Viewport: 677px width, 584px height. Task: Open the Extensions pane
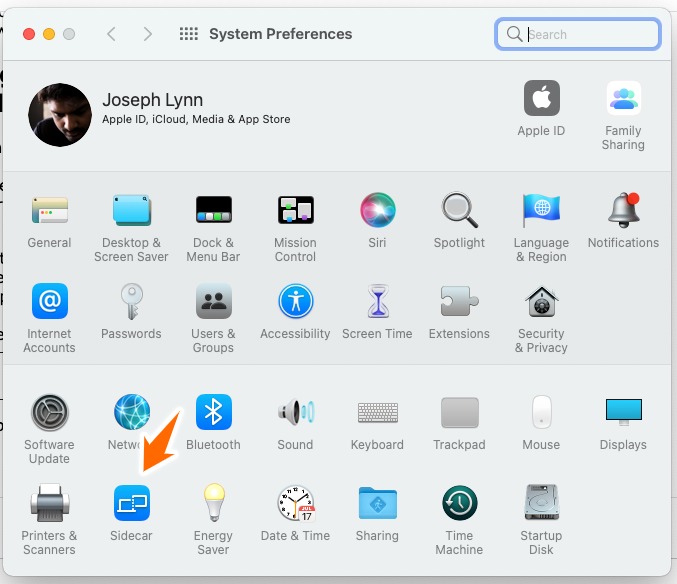click(x=459, y=301)
